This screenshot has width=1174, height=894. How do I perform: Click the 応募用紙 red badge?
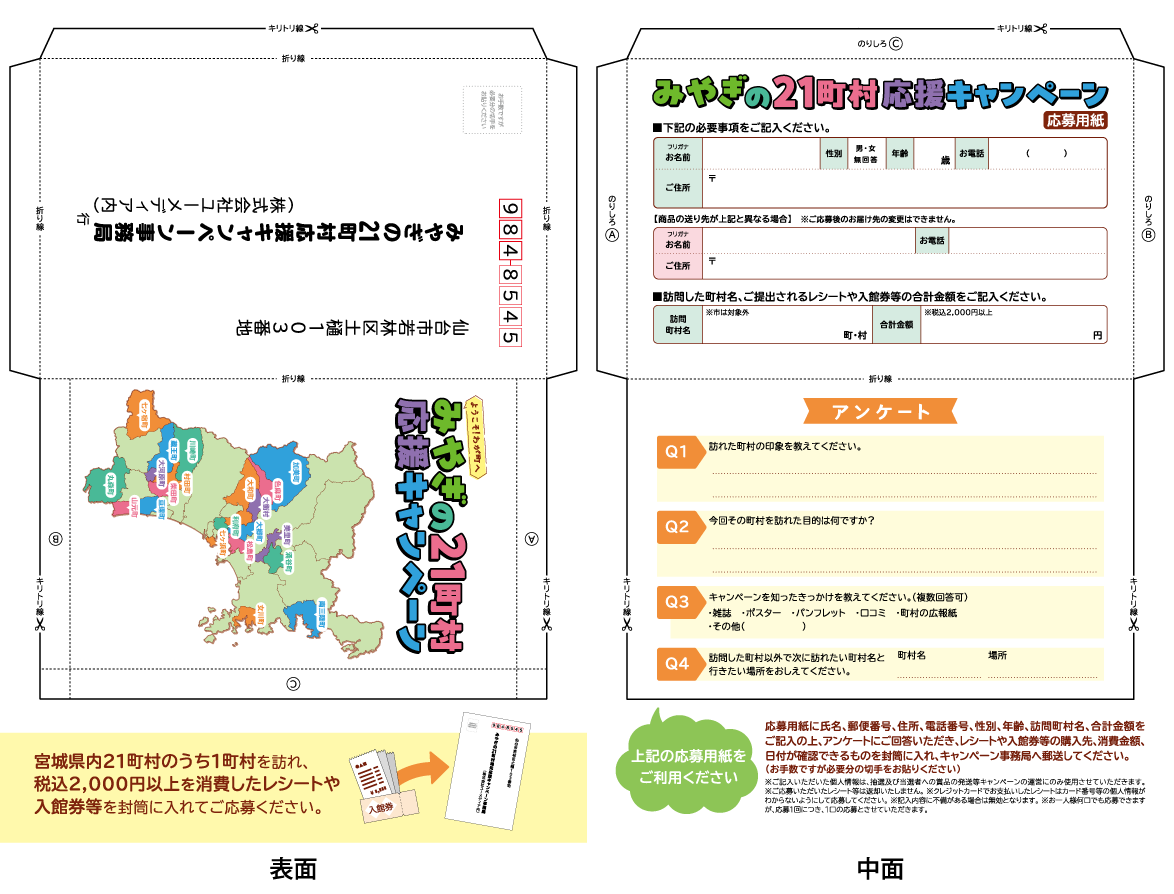(x=1075, y=120)
